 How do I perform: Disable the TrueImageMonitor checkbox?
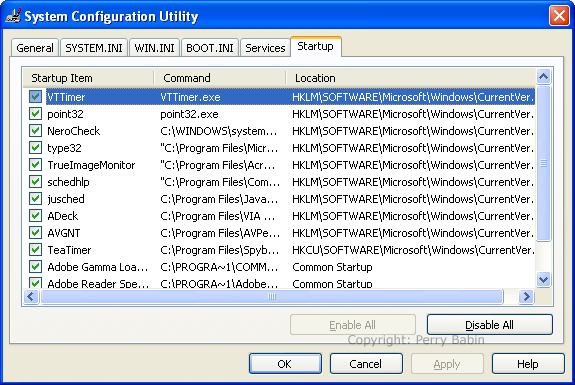pyautogui.click(x=35, y=165)
